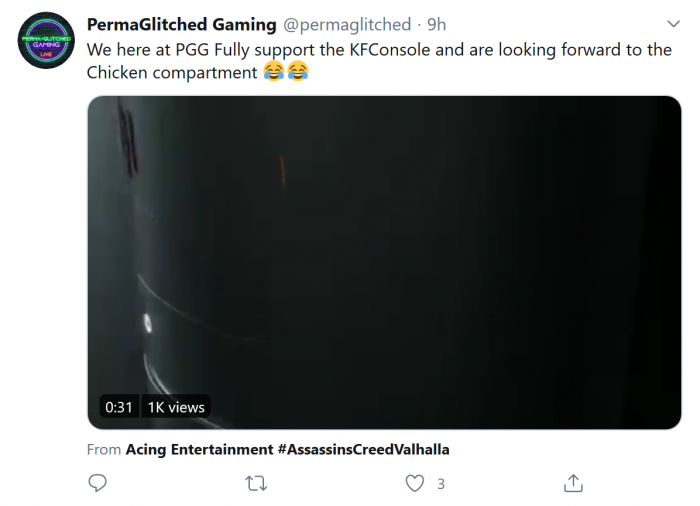The image size is (700, 506).
Task: Open the tweet via the 9h timestamp
Action: tap(436, 24)
